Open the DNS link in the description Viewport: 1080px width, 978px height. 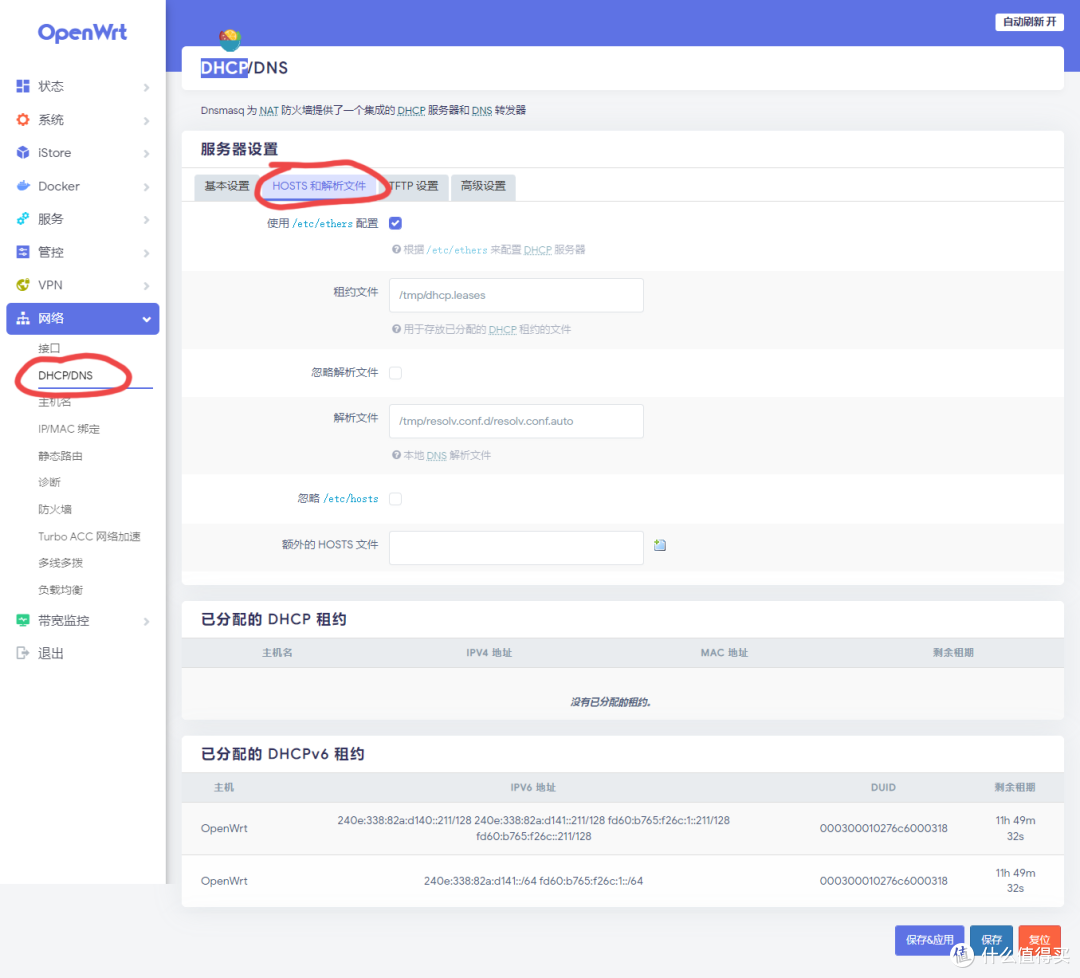pos(481,110)
